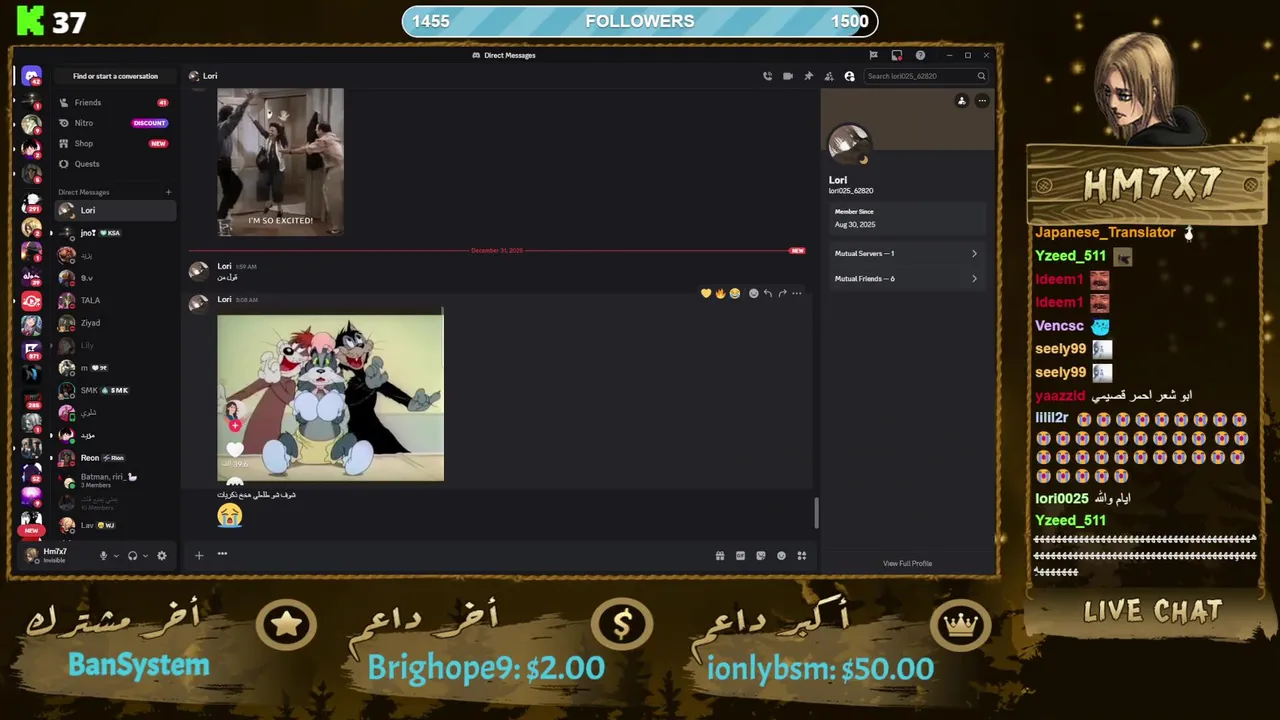Open Discord help question-mark icon
The image size is (1280, 720).
(x=920, y=55)
